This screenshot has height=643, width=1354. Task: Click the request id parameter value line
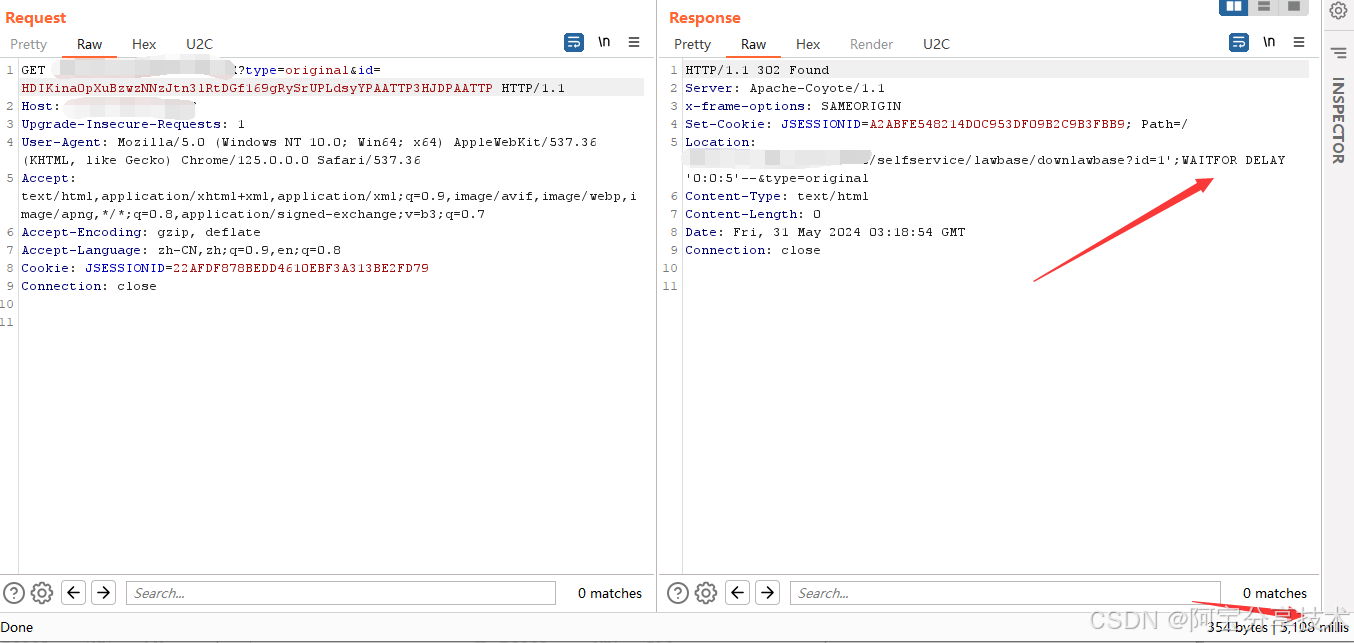pos(257,88)
